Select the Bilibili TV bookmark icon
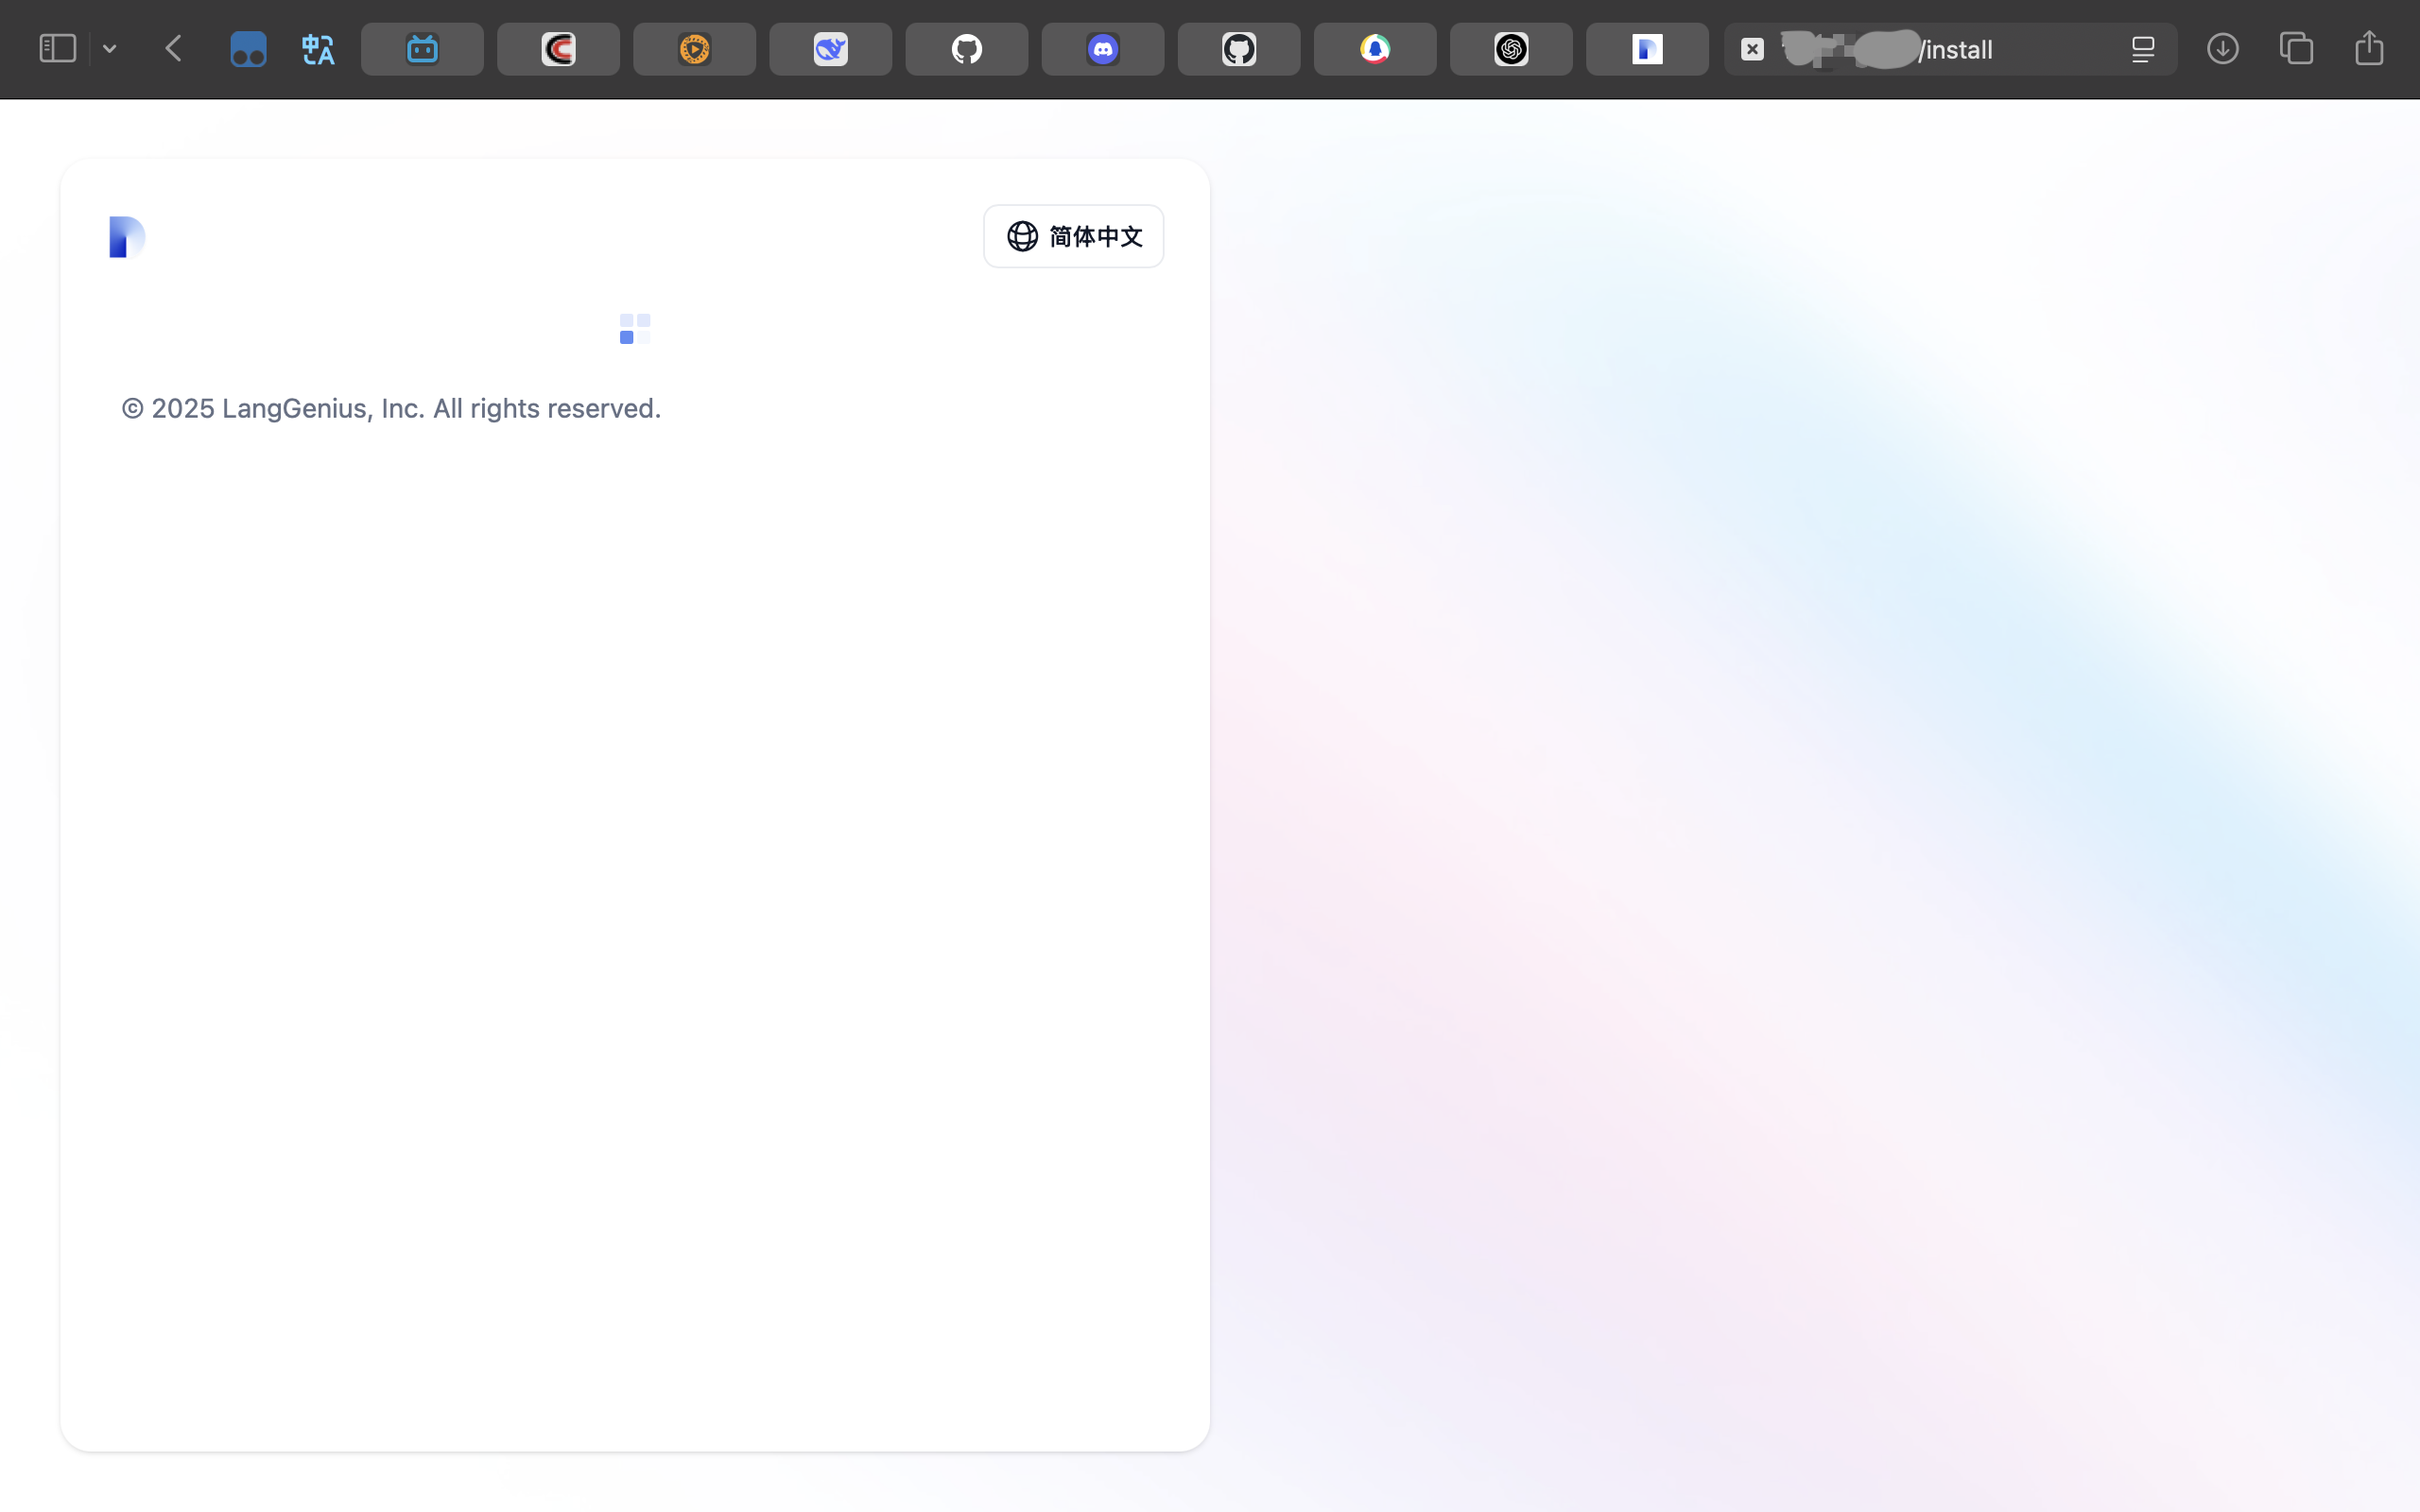Screen dimensions: 2420x1512 point(421,49)
